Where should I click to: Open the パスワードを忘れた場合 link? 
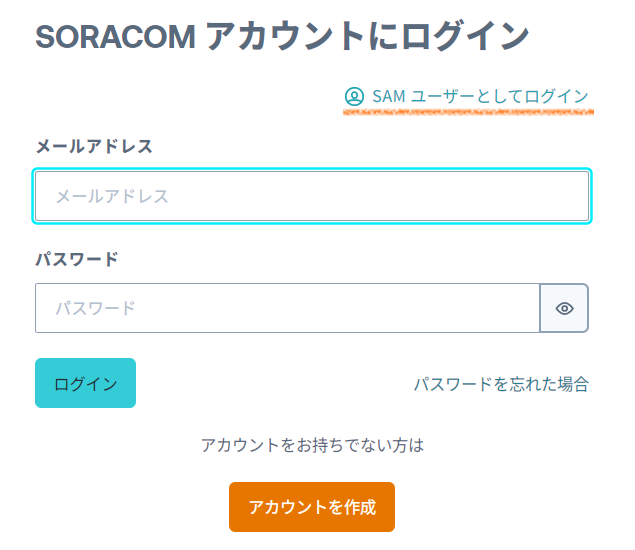tap(501, 384)
